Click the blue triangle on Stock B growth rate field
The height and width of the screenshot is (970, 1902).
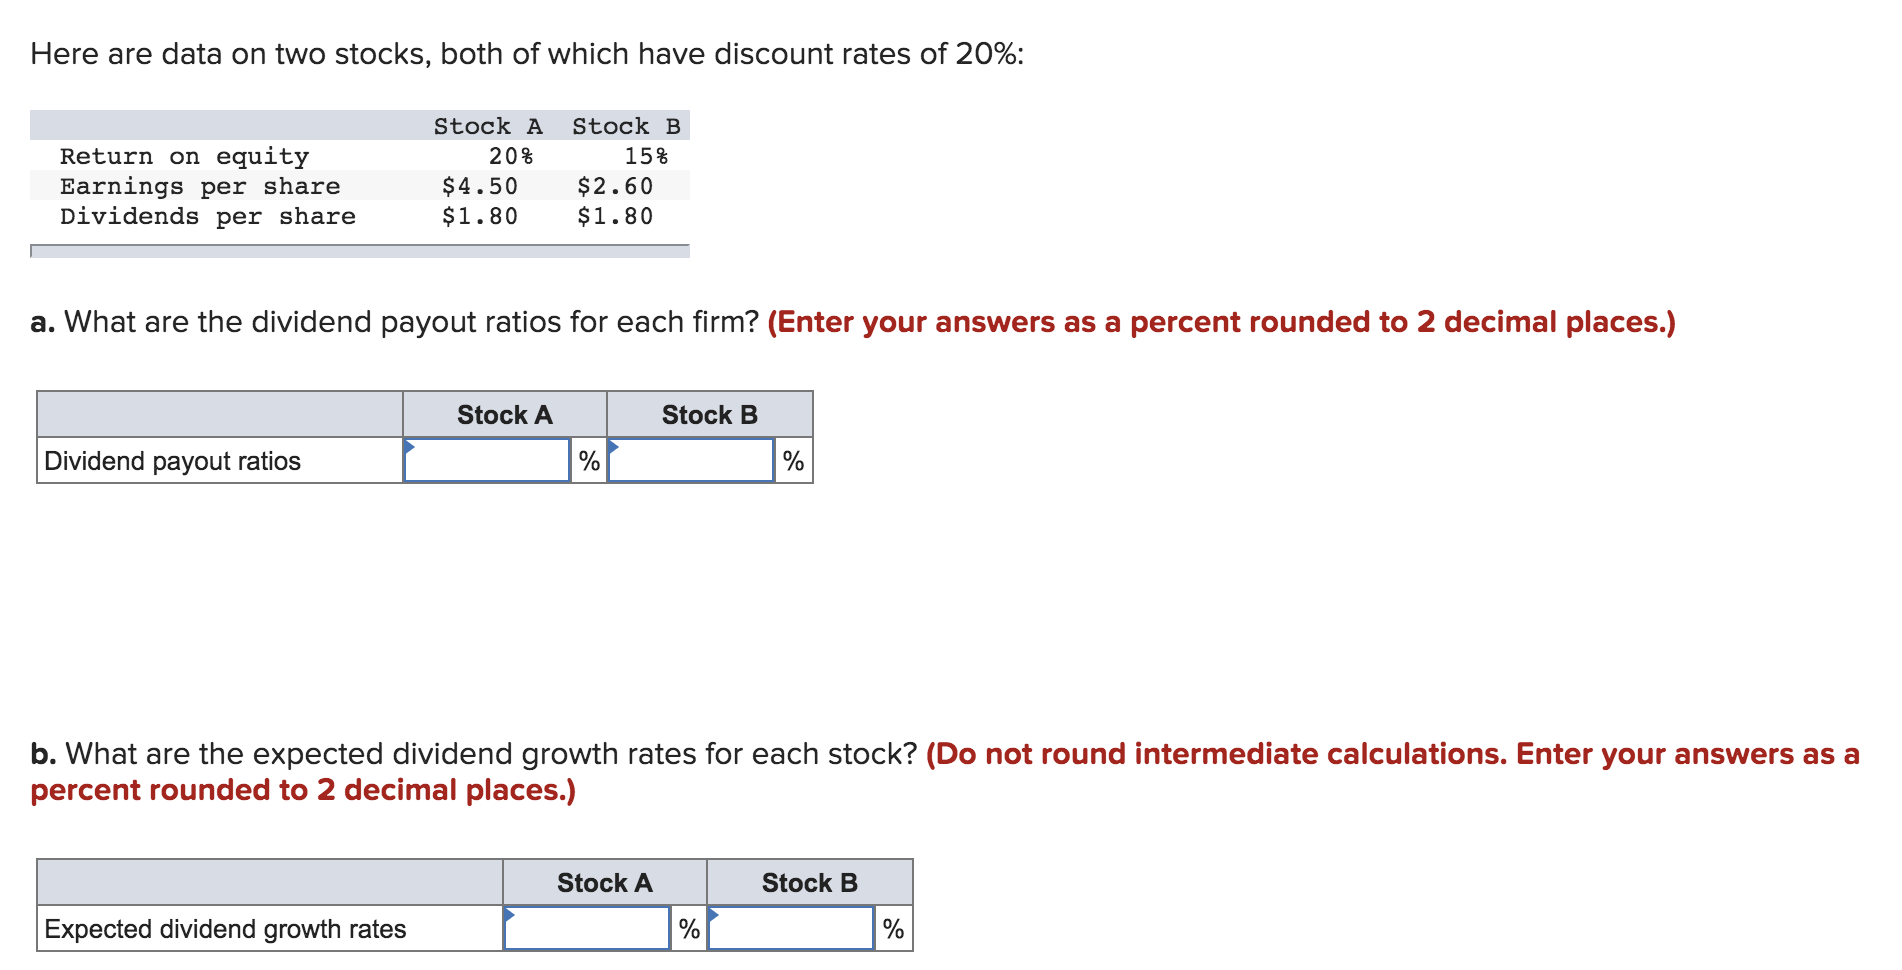tap(714, 913)
